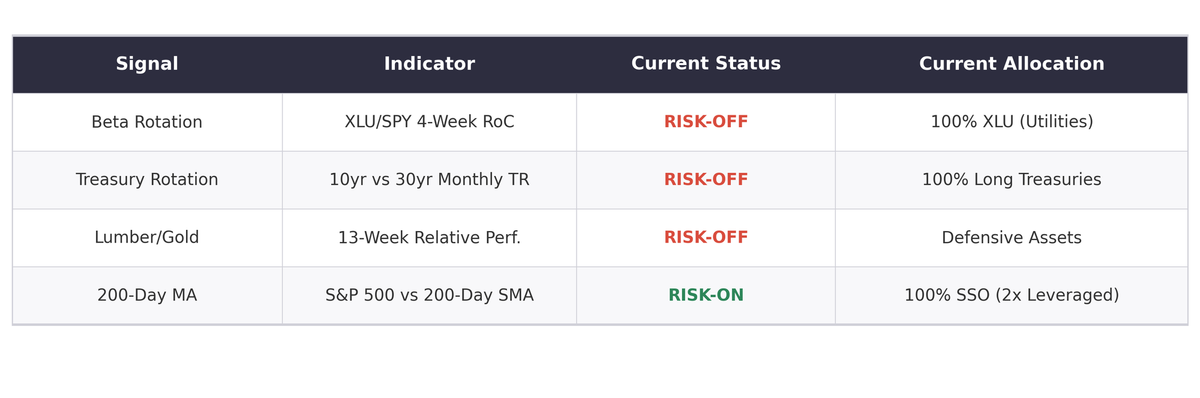1200x398 pixels.
Task: Click the Beta Rotation signal cell
Action: pos(147,122)
